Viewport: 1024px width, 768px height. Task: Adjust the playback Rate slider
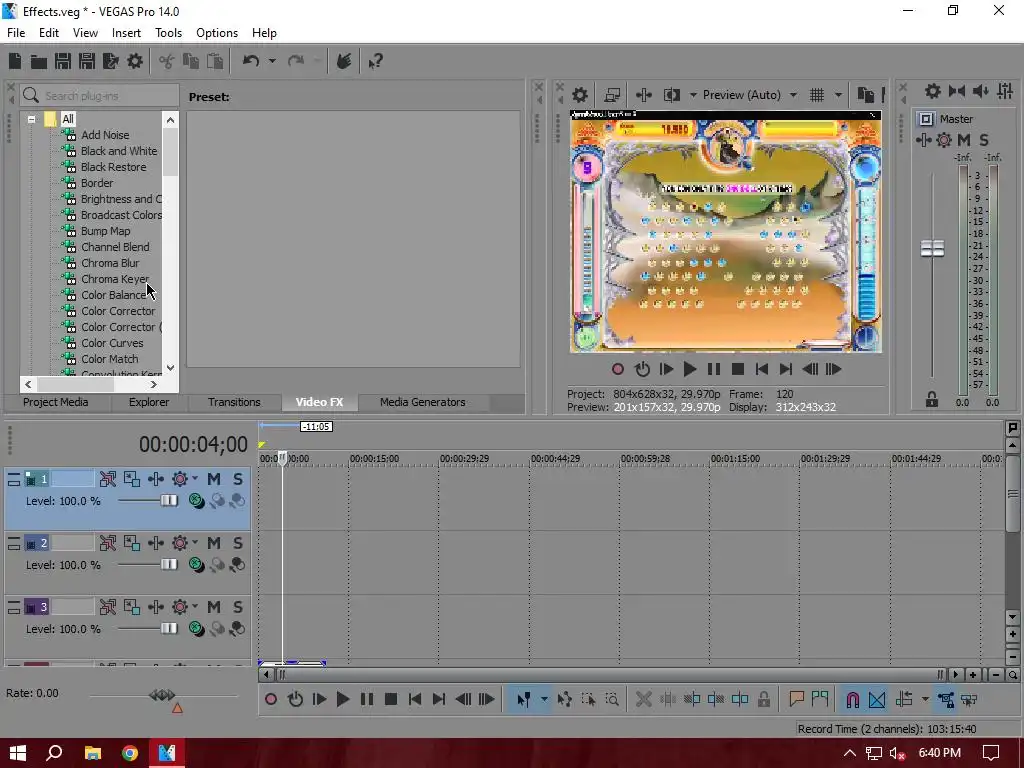(x=162, y=695)
